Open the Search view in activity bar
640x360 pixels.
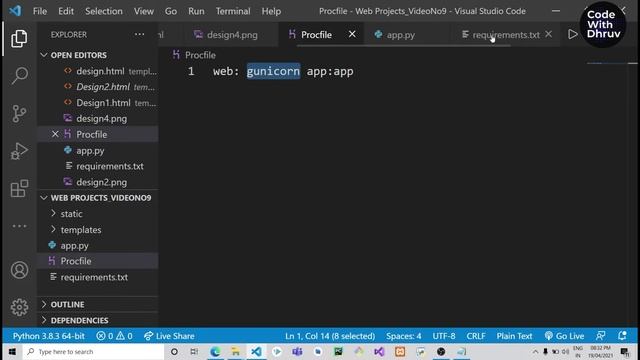(x=19, y=76)
